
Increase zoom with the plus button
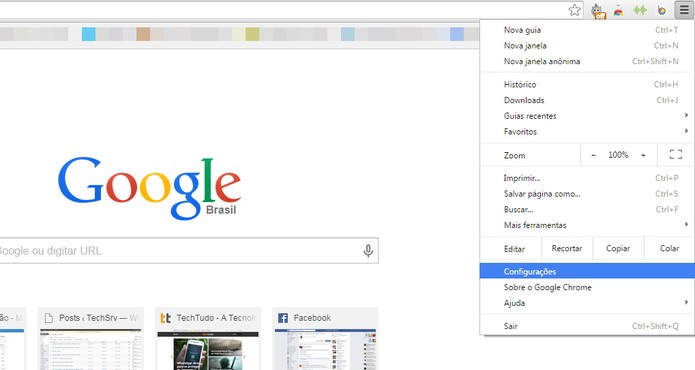(643, 155)
